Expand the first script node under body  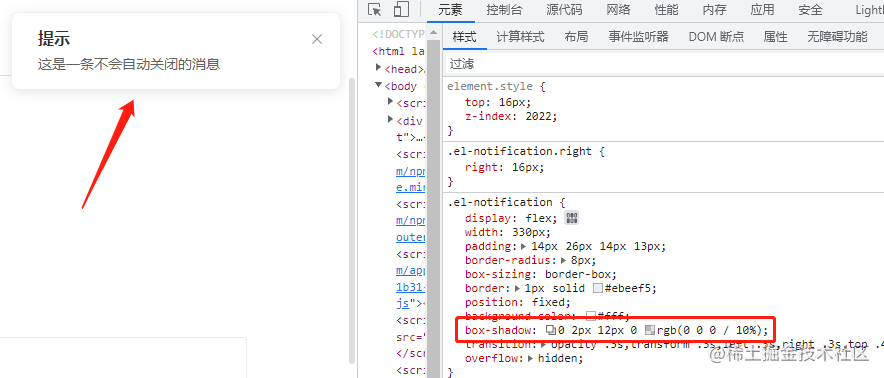[x=391, y=102]
